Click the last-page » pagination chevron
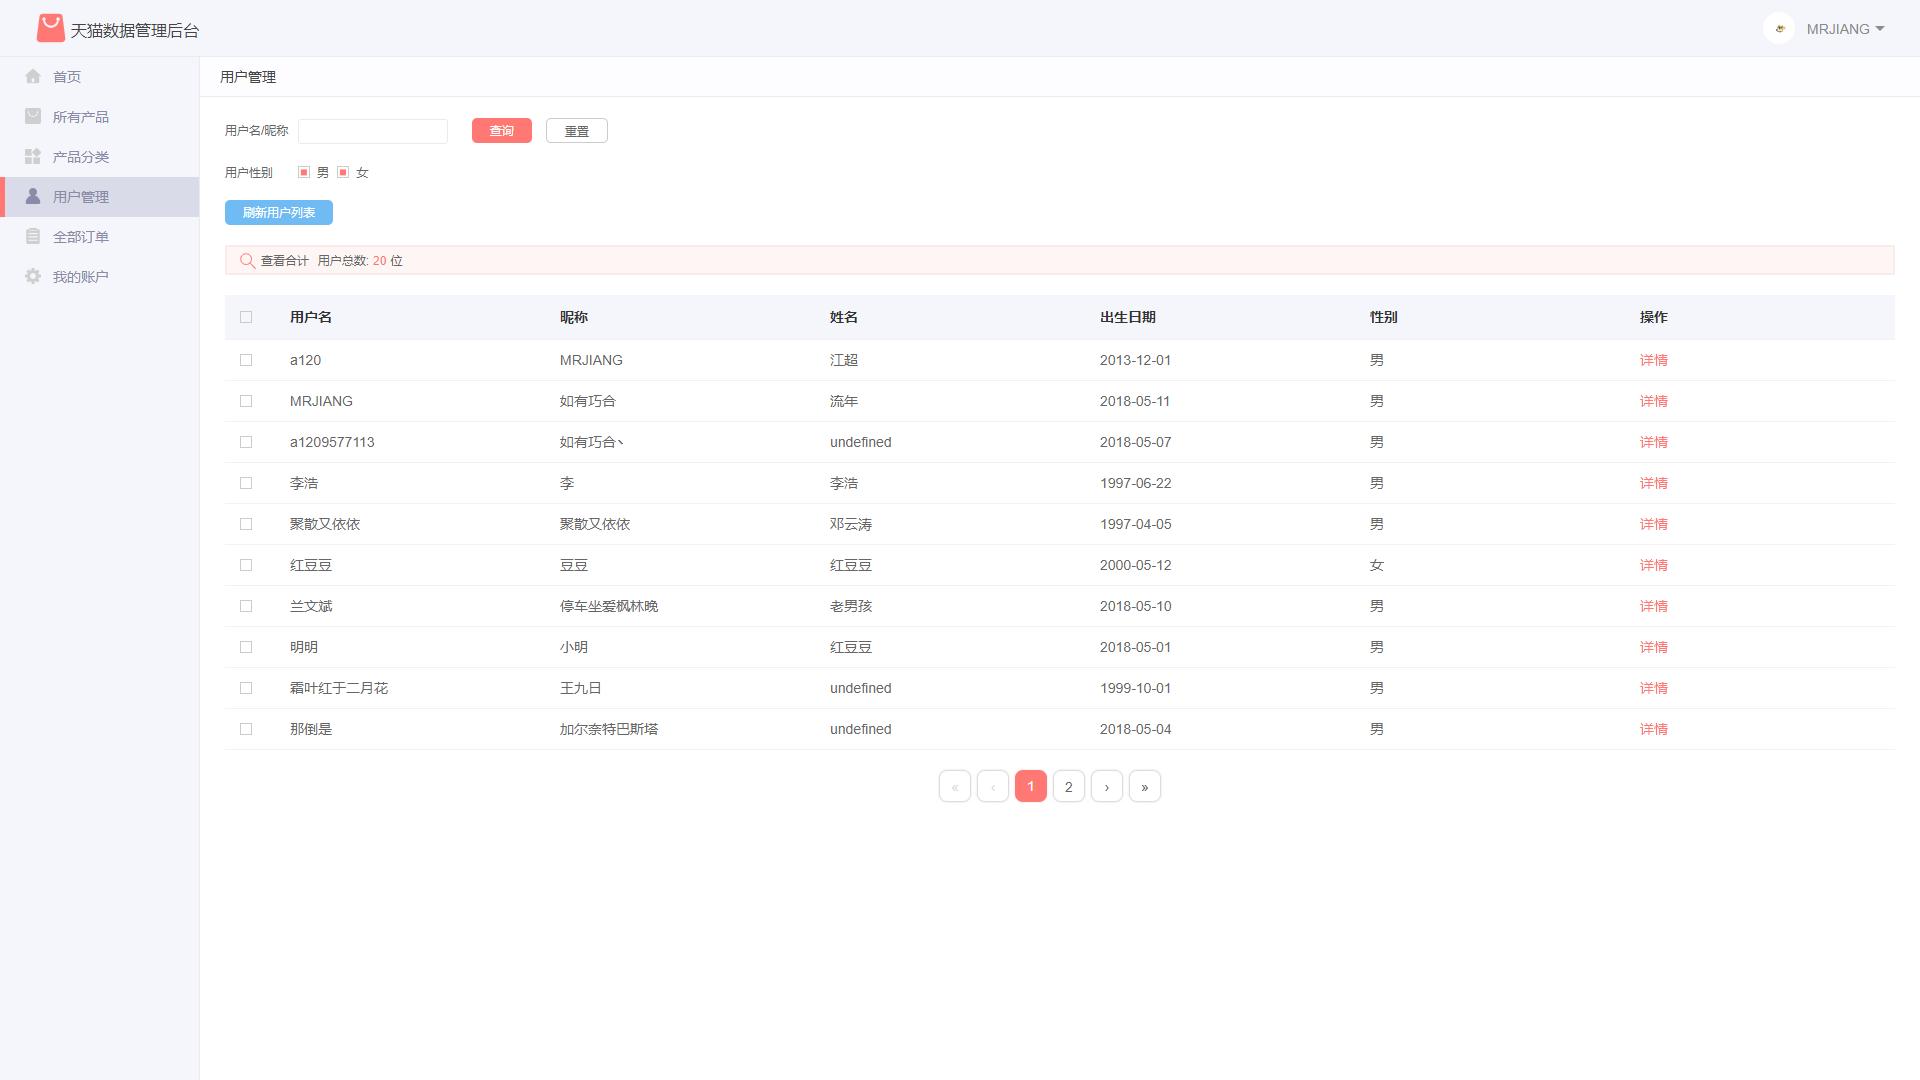Screen dimensions: 1920x1080 1144,786
